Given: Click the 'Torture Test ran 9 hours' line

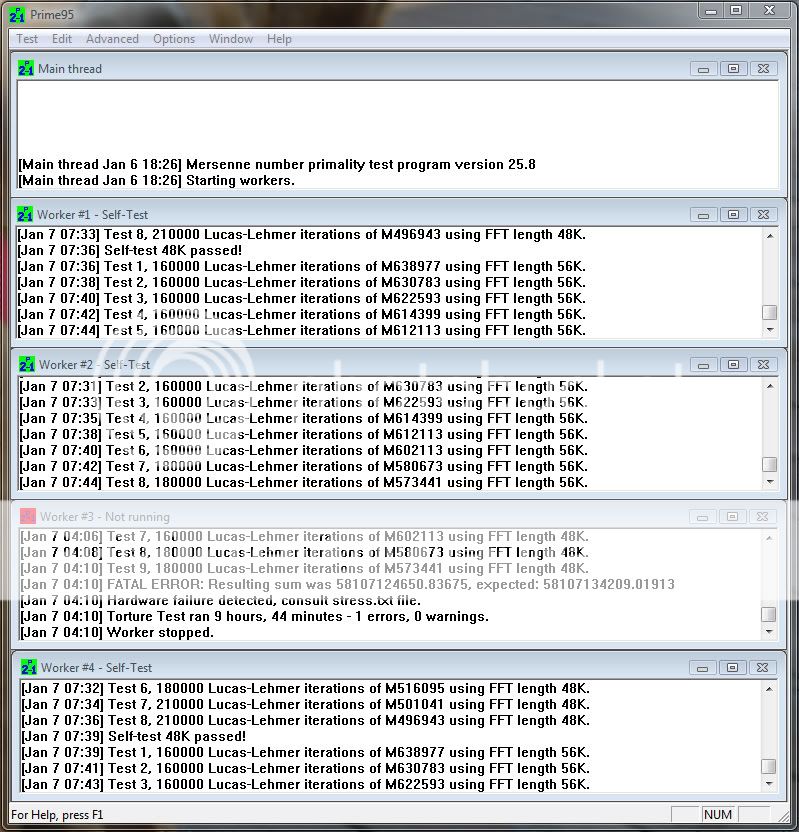Looking at the screenshot, I should tap(255, 617).
